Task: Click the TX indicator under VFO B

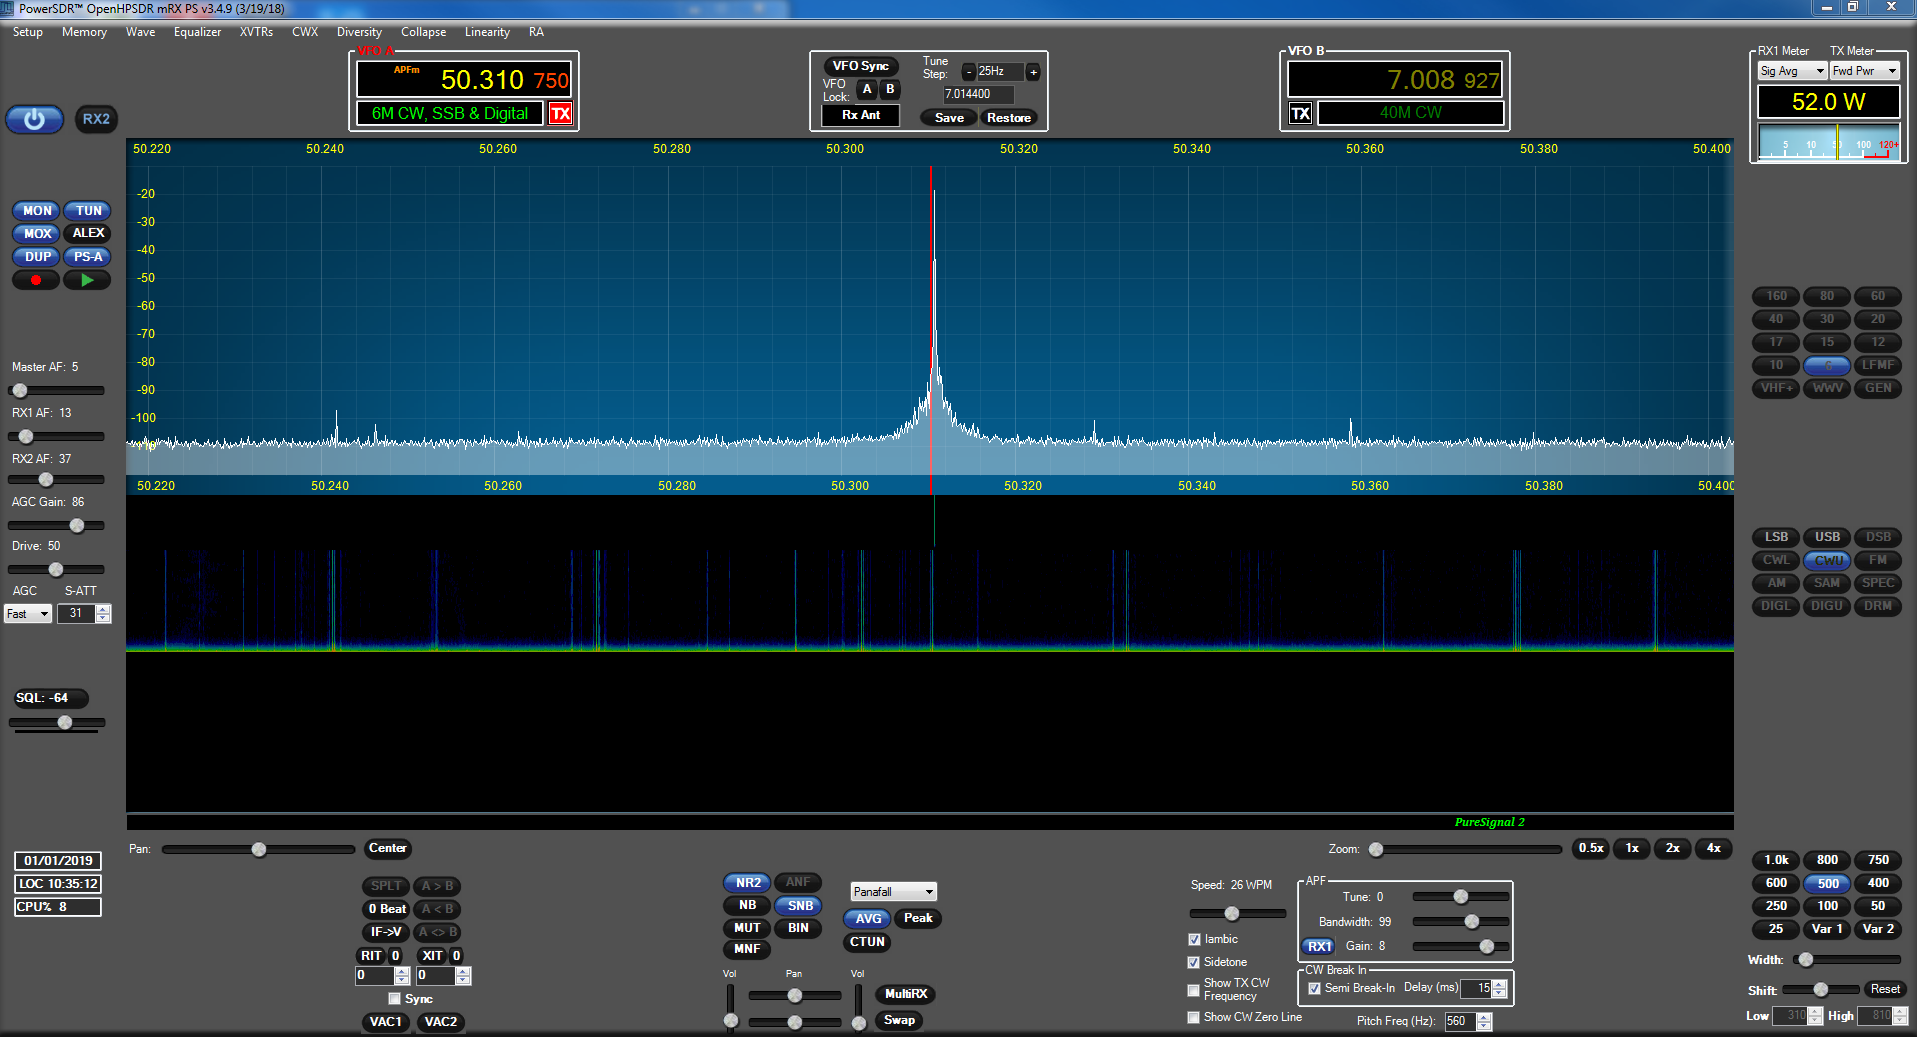Action: (x=1300, y=113)
